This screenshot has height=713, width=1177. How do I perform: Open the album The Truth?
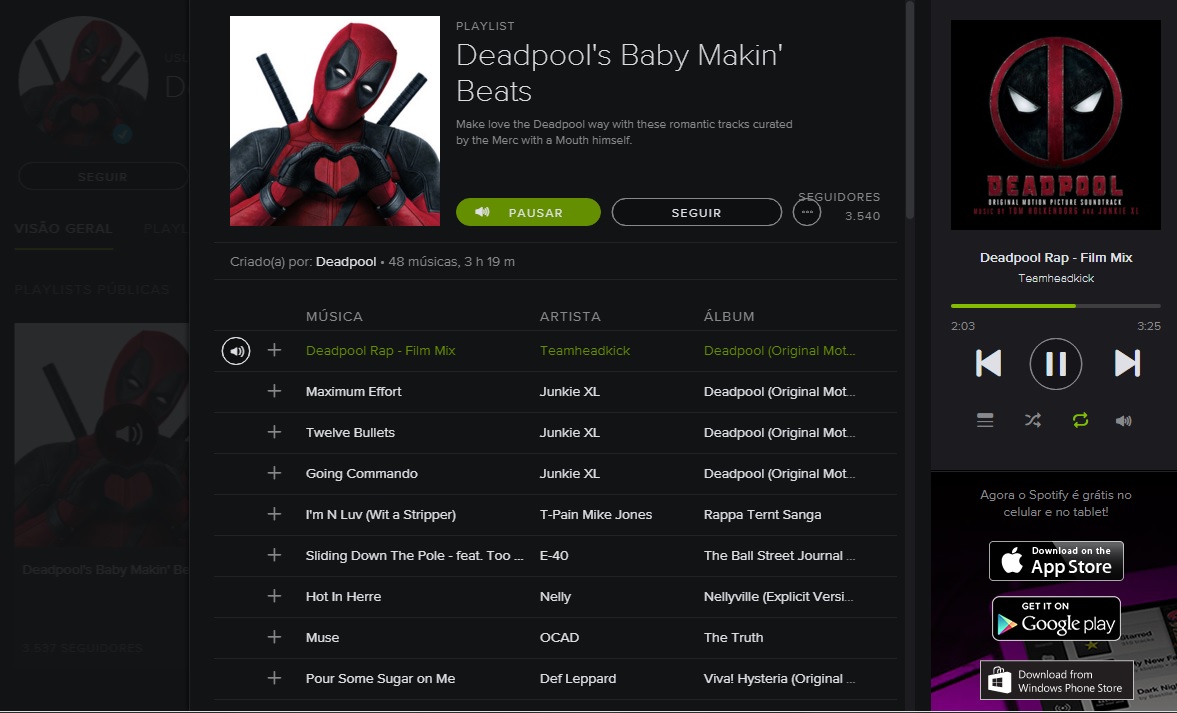pyautogui.click(x=733, y=637)
